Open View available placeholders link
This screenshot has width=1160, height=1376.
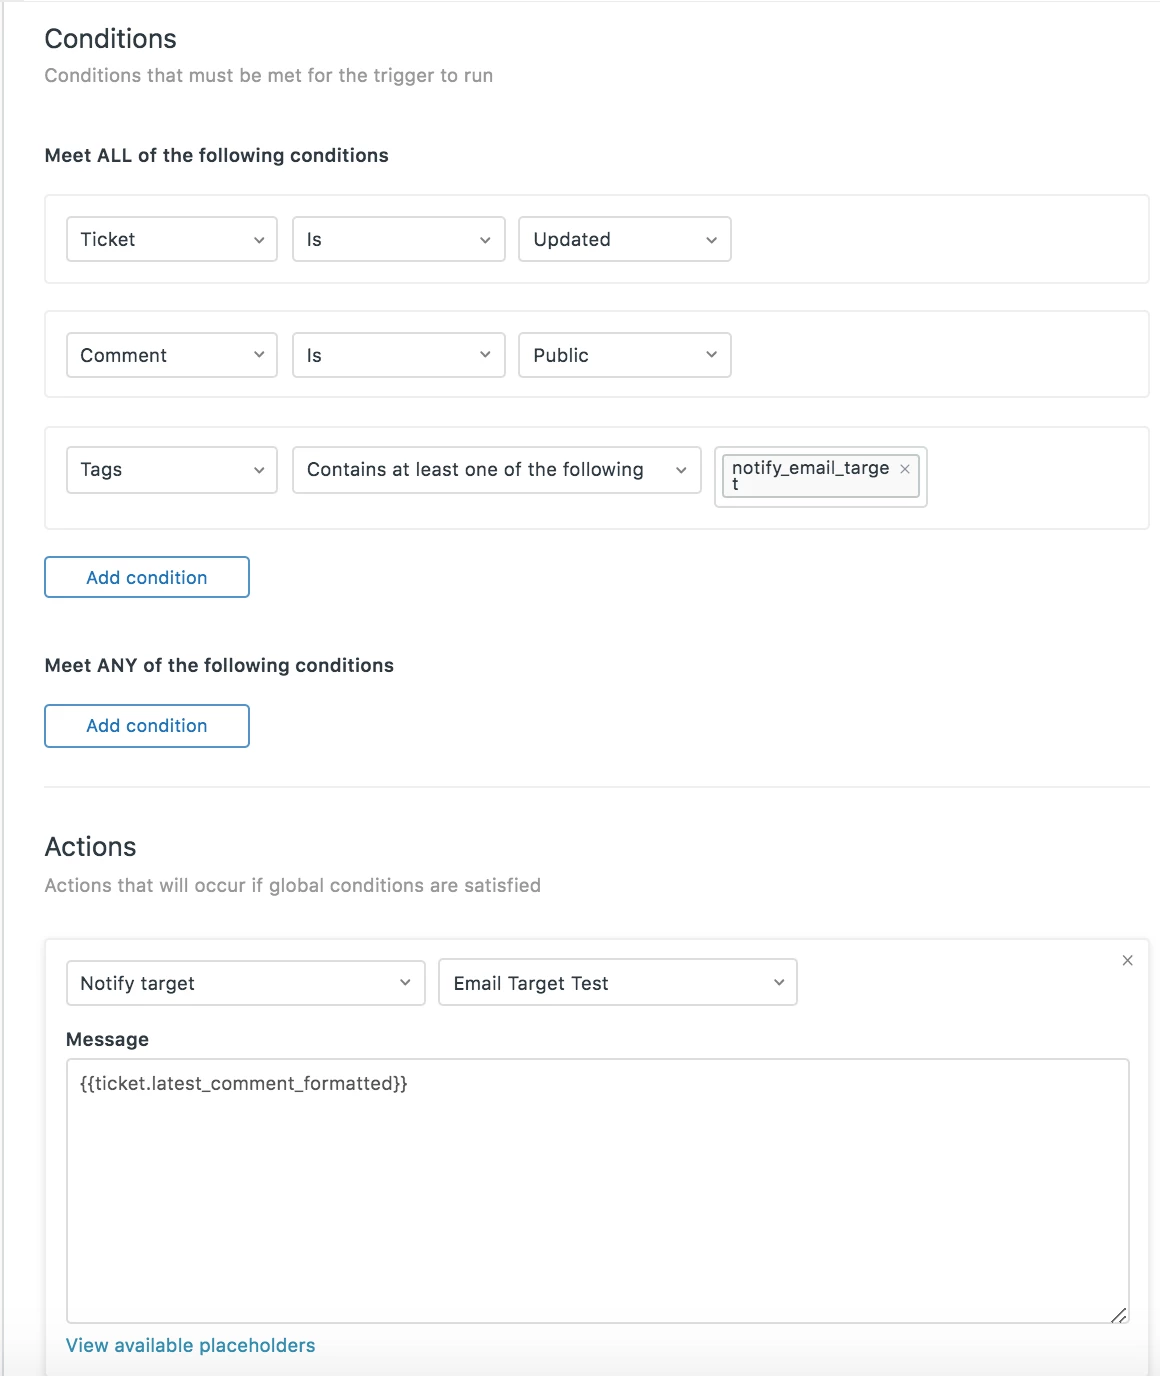pyautogui.click(x=190, y=1346)
